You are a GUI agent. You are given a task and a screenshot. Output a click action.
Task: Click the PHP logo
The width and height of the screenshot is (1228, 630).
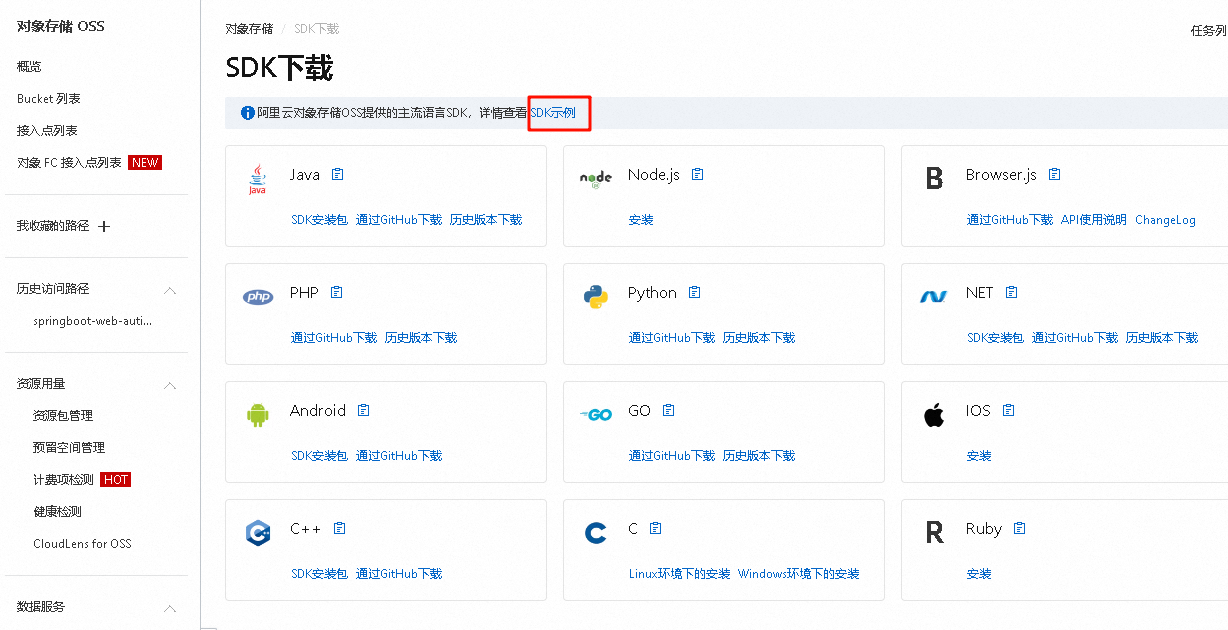(258, 297)
